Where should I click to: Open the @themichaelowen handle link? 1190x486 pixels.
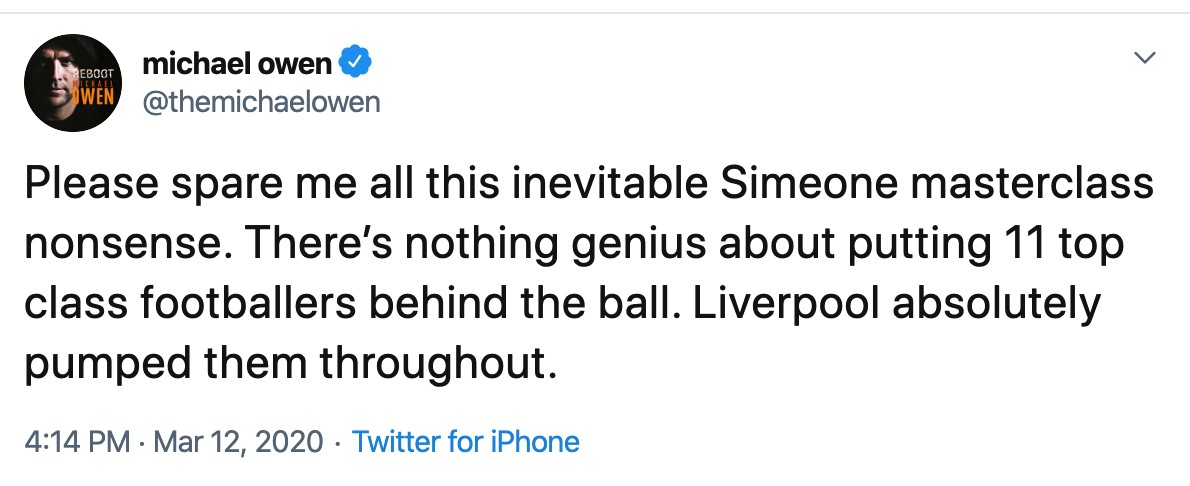point(262,102)
